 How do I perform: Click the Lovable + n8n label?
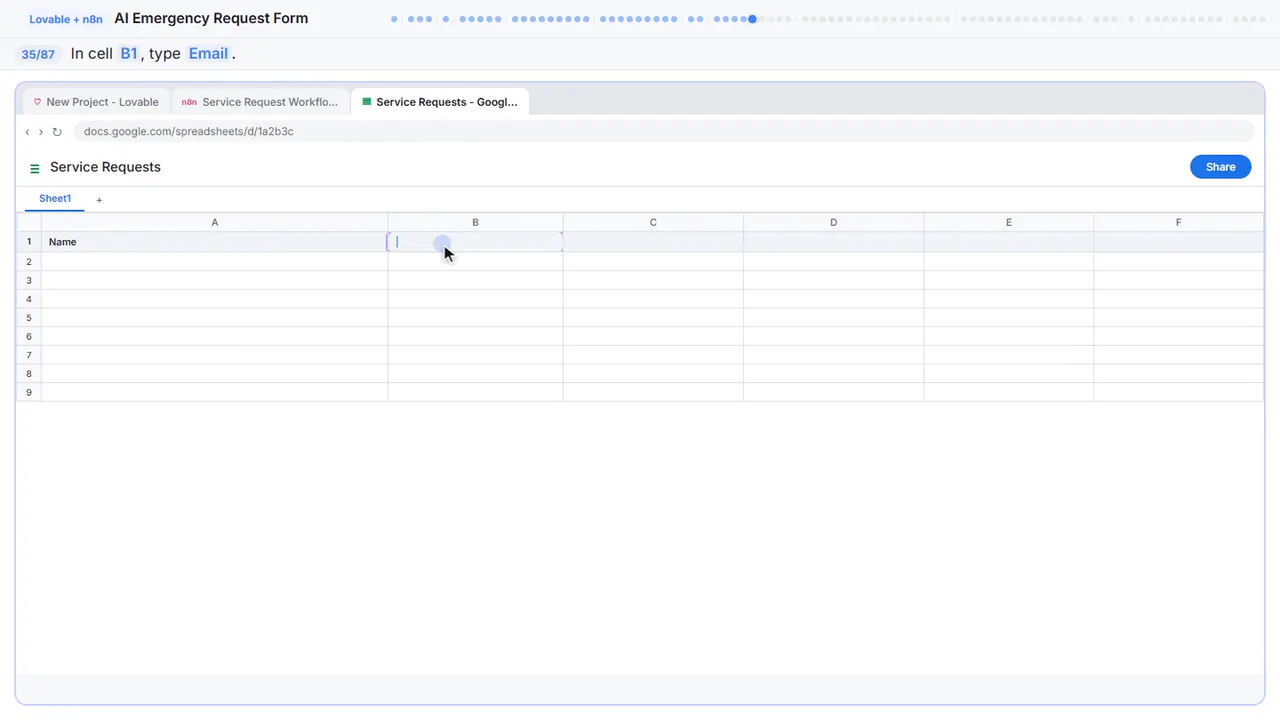[x=66, y=19]
